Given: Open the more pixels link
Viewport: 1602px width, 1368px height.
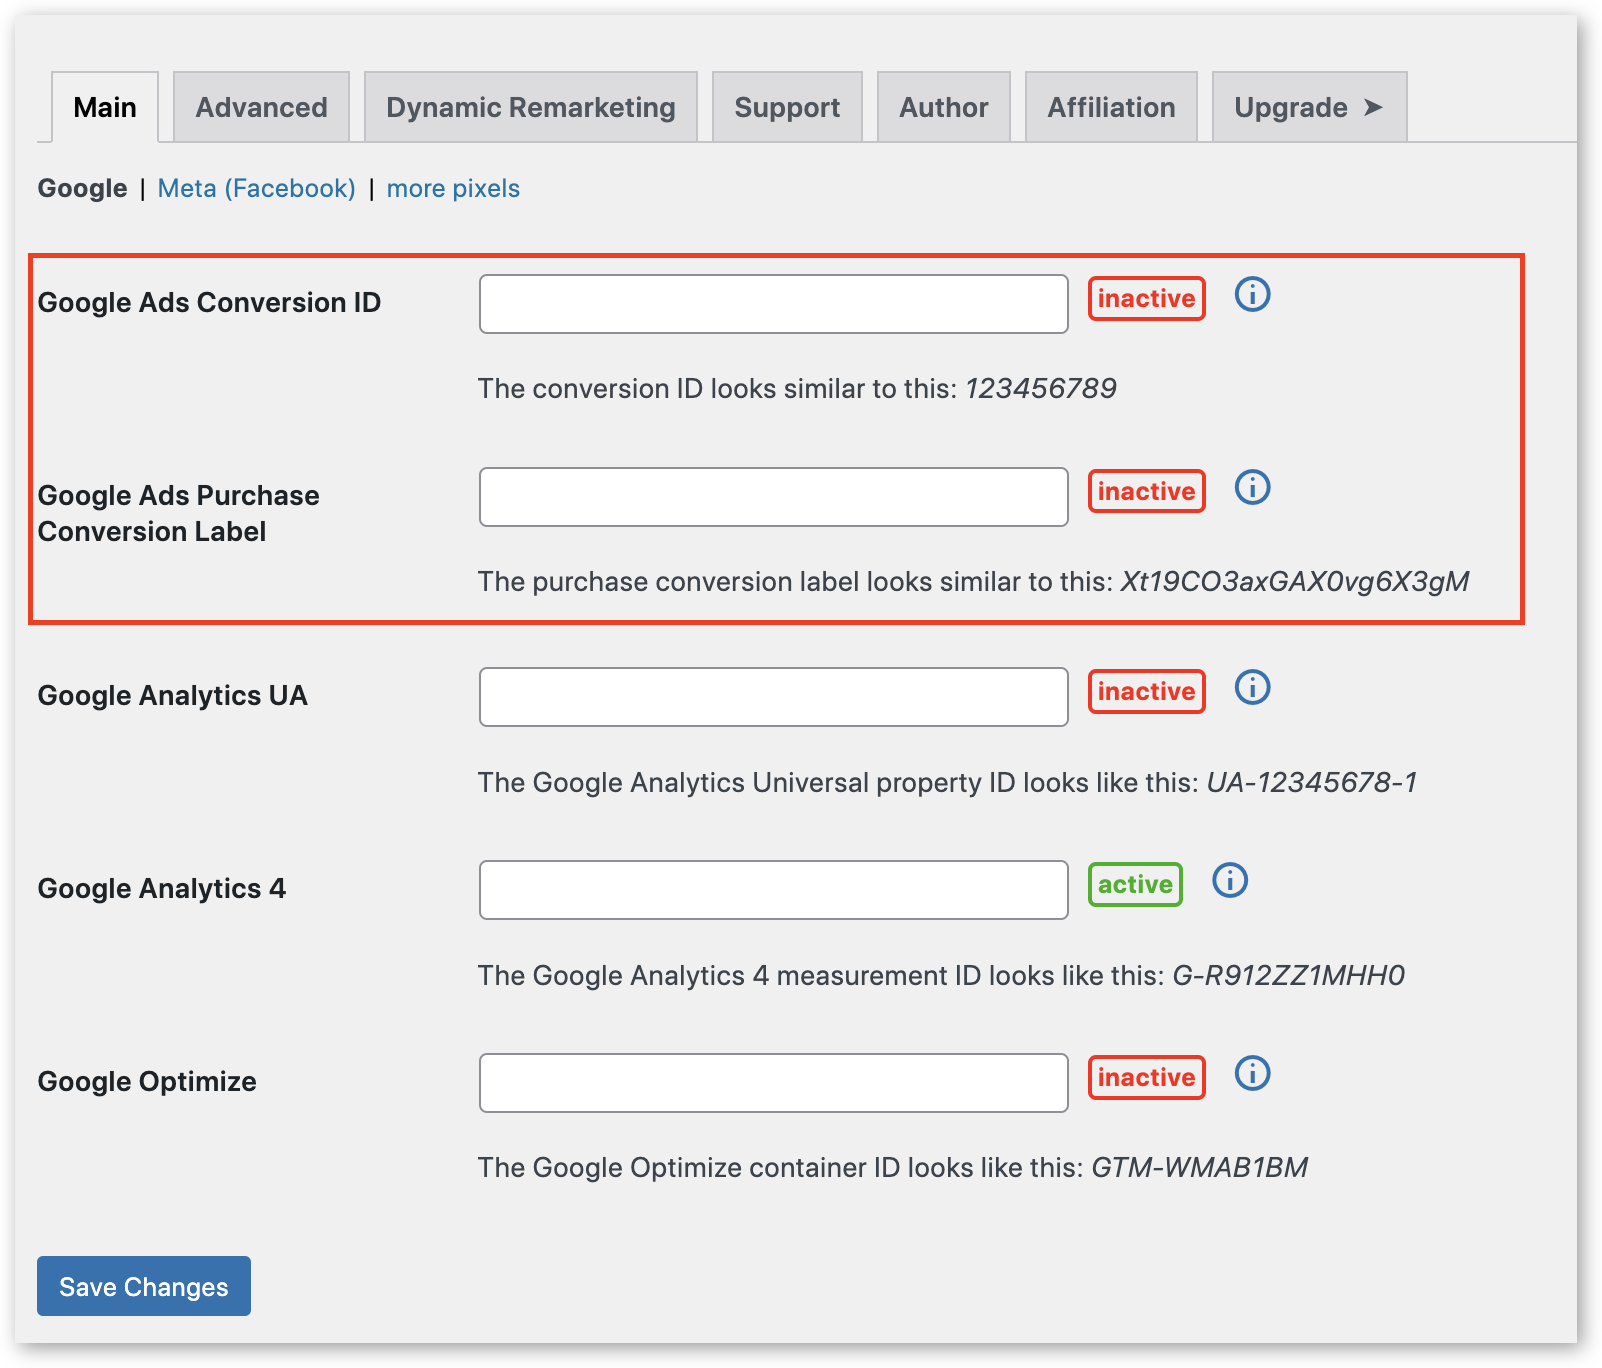Looking at the screenshot, I should click(x=453, y=188).
